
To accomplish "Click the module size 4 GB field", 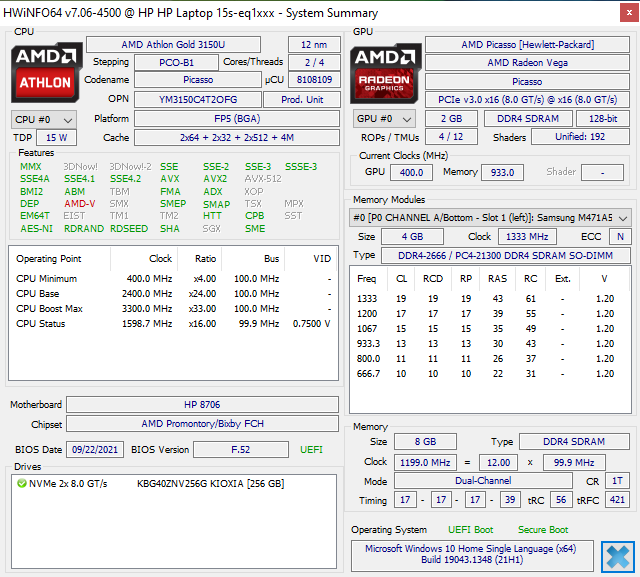I will coord(412,237).
